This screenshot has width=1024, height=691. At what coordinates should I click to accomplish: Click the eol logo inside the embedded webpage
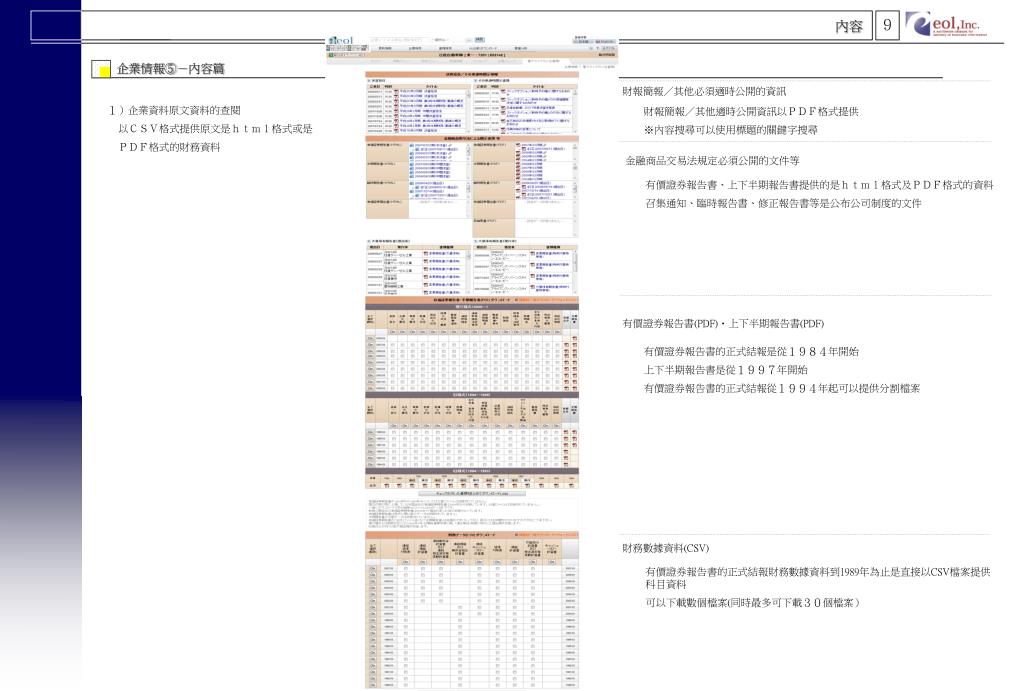coord(341,40)
